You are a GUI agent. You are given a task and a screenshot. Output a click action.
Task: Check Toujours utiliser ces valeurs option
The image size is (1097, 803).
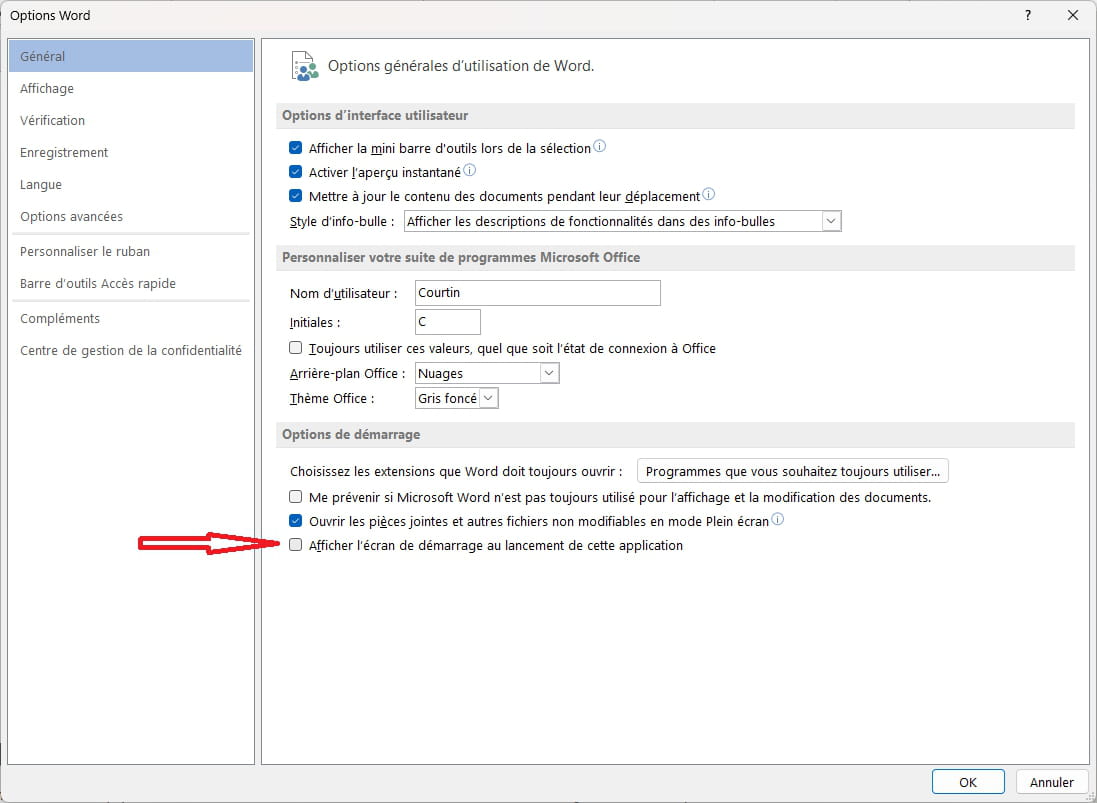coord(296,348)
